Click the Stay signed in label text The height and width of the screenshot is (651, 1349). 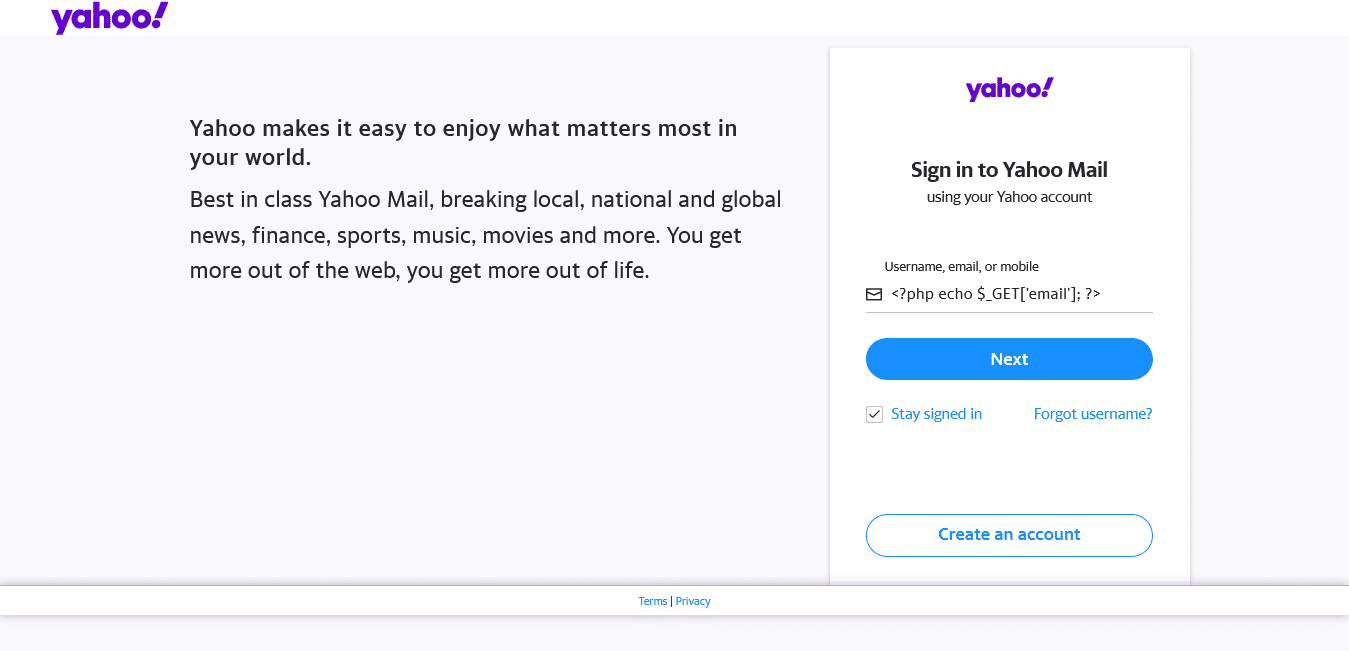coord(936,413)
